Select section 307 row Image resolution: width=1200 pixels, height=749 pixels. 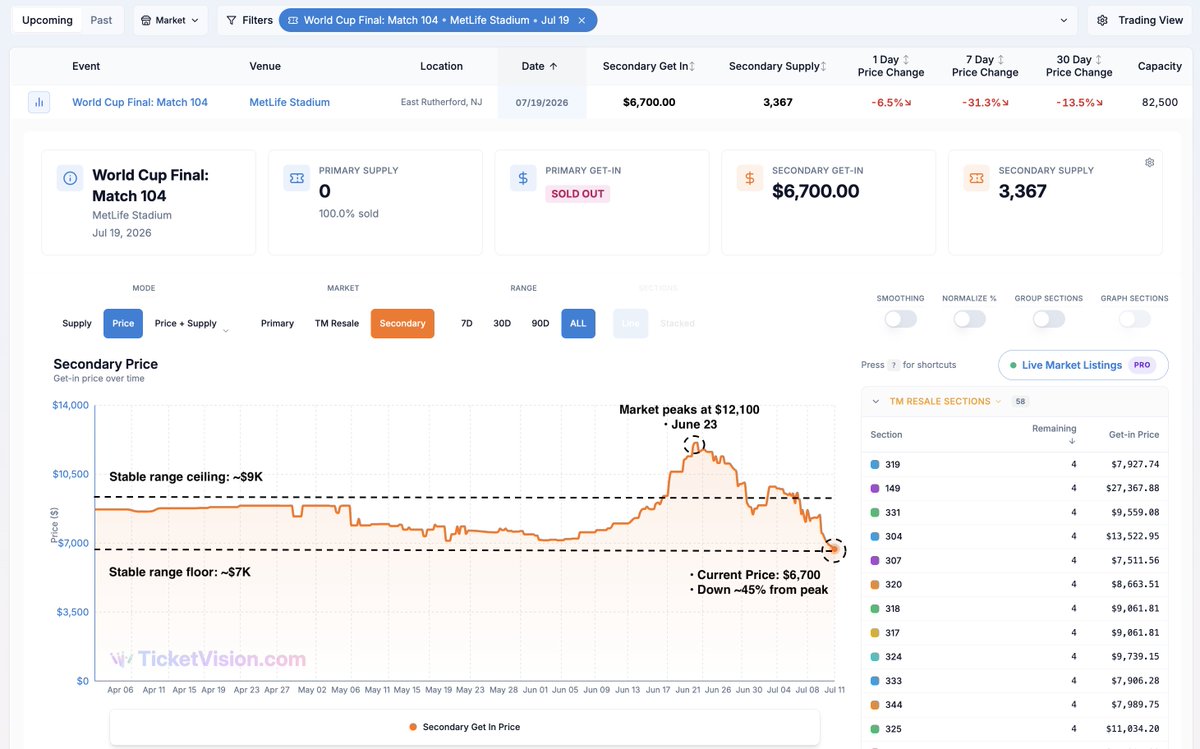1015,561
